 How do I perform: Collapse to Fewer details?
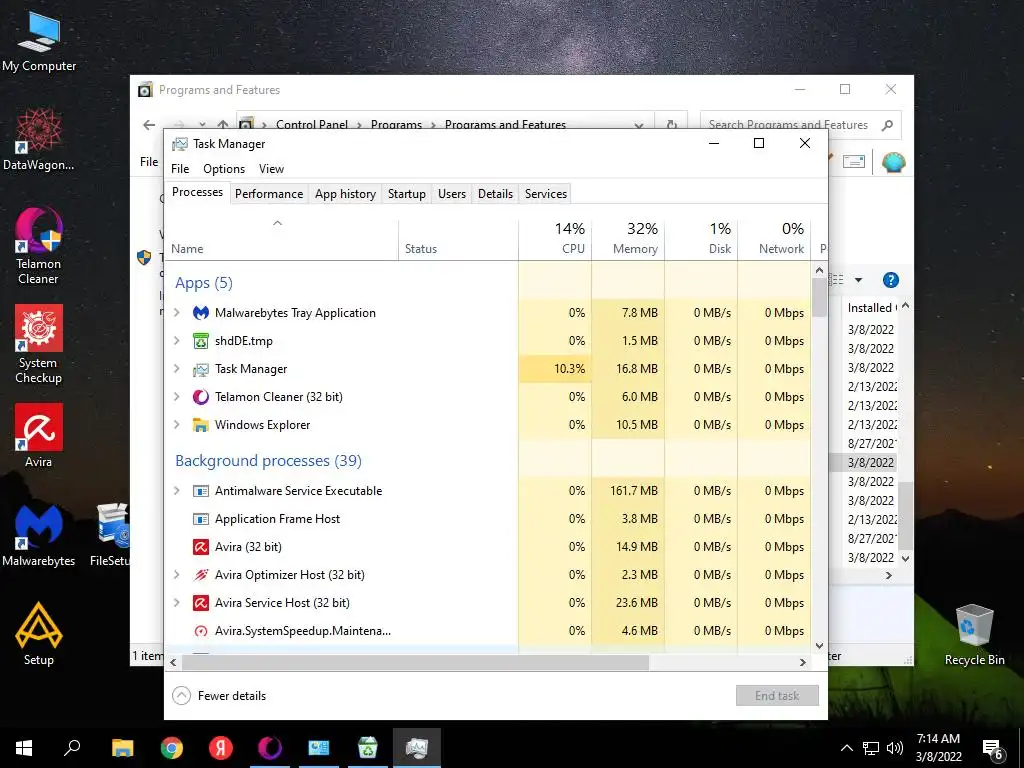219,696
